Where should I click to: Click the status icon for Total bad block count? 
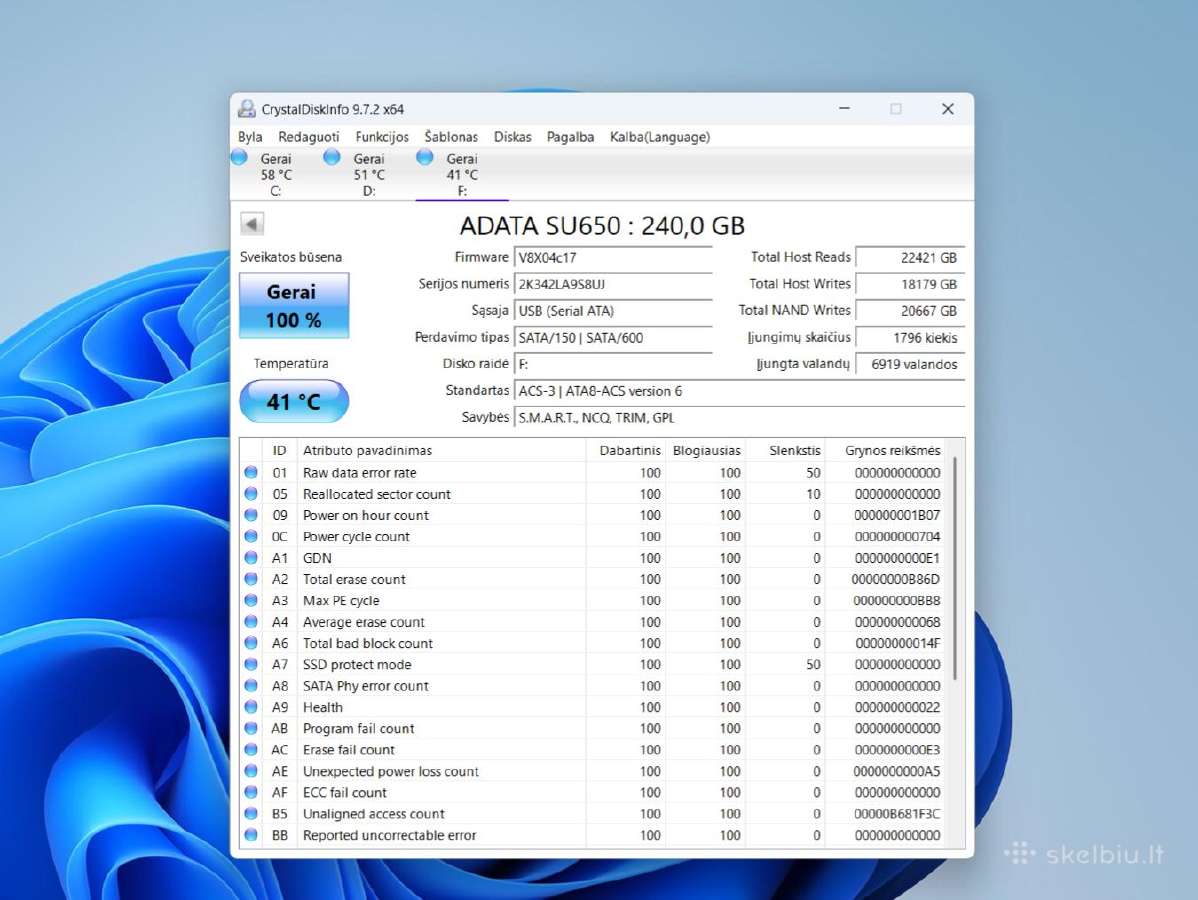251,643
